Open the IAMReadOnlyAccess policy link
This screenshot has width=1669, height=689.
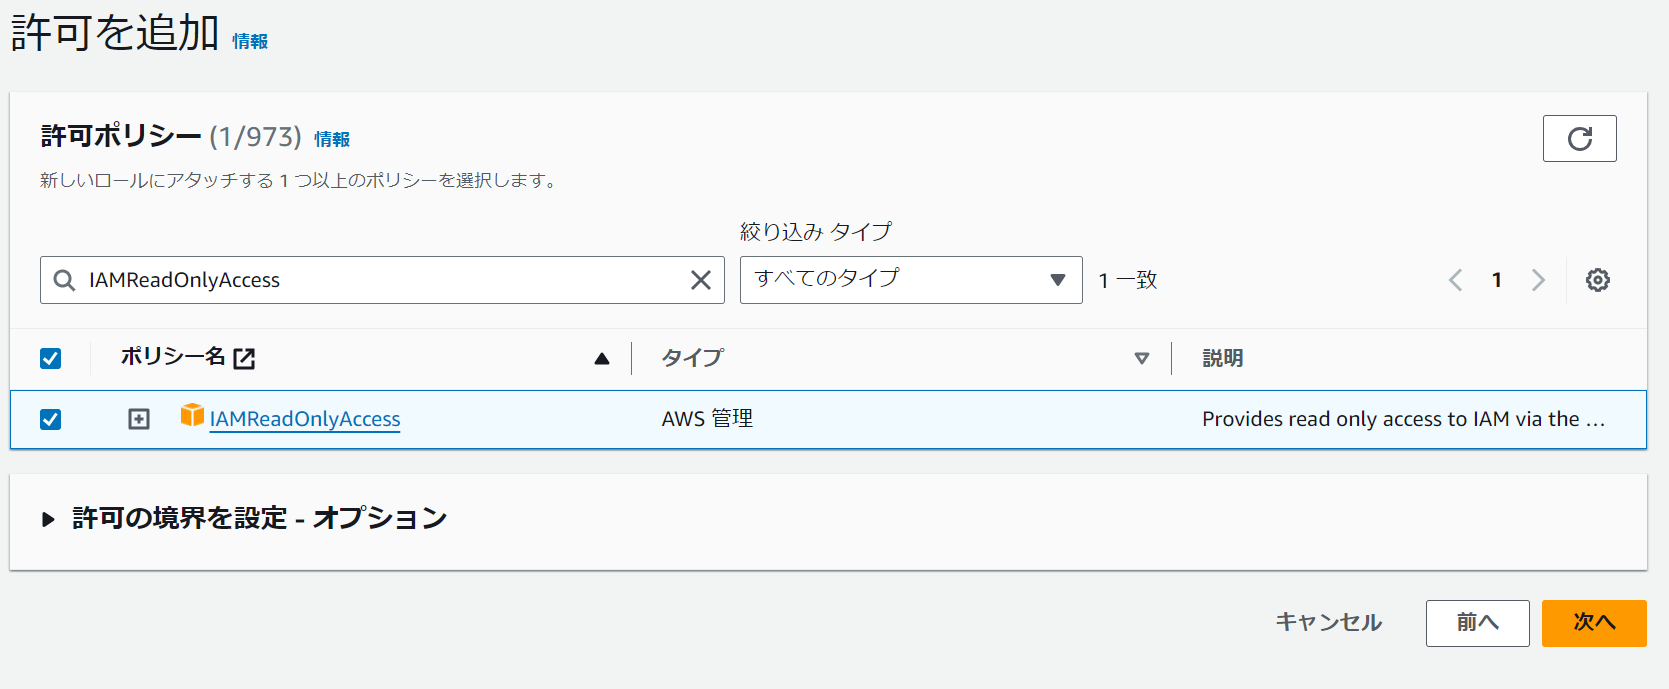(305, 419)
